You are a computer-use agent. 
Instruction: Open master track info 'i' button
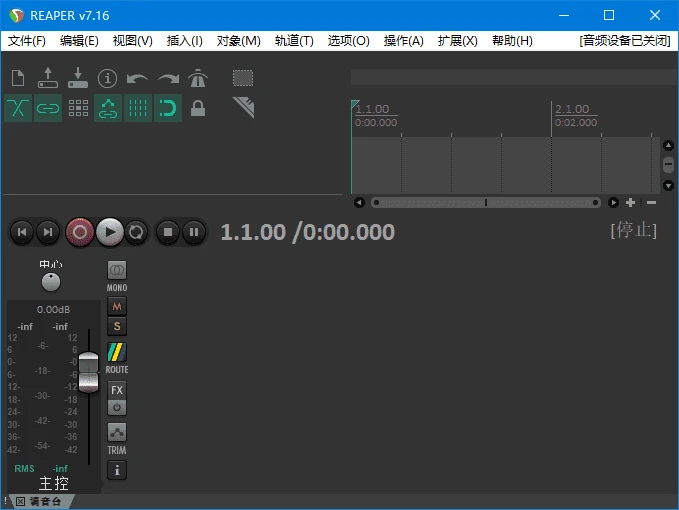[117, 470]
